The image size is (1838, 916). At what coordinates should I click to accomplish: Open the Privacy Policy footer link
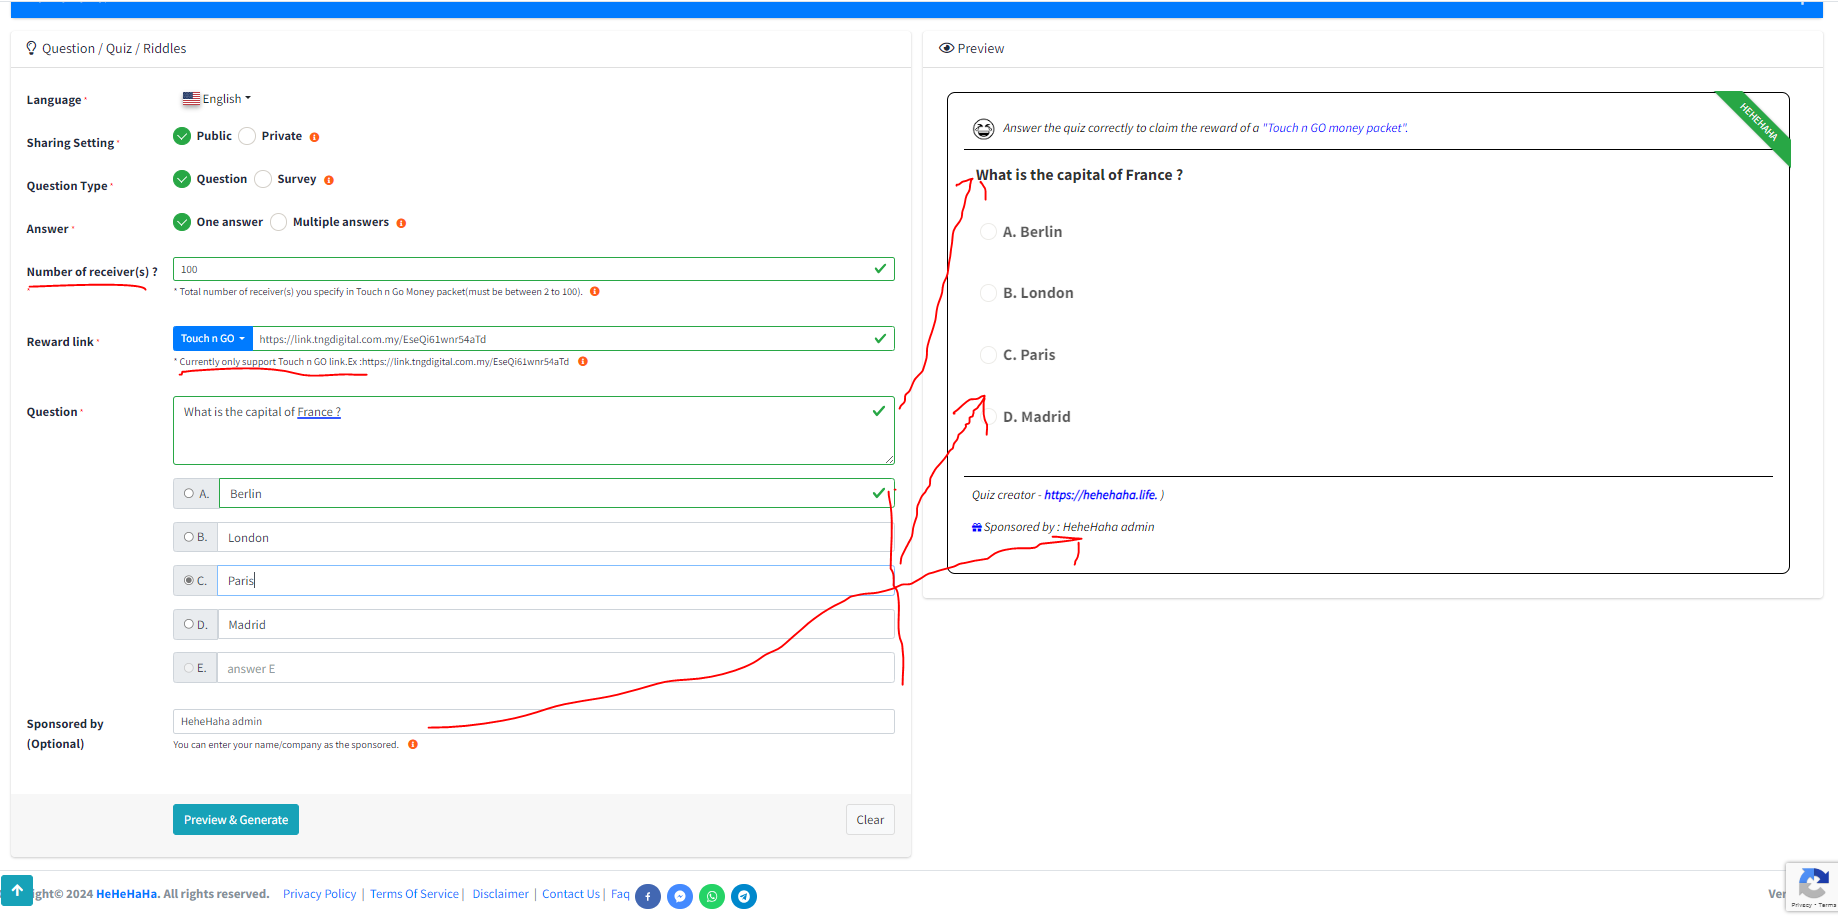pyautogui.click(x=319, y=894)
